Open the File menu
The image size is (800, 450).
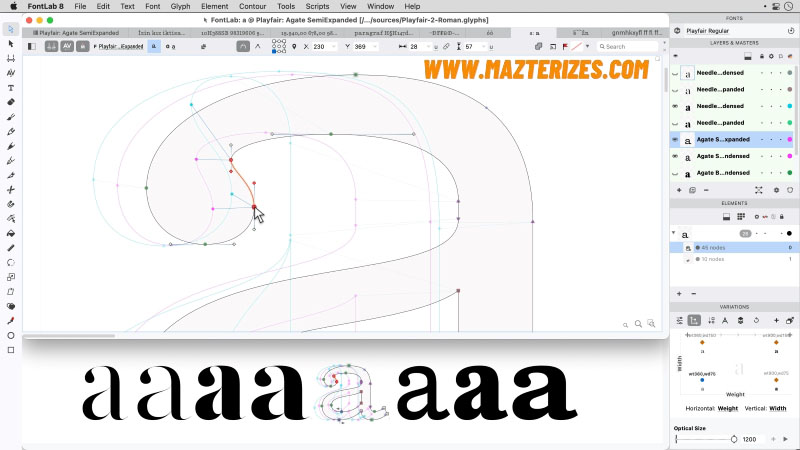tap(80, 6)
